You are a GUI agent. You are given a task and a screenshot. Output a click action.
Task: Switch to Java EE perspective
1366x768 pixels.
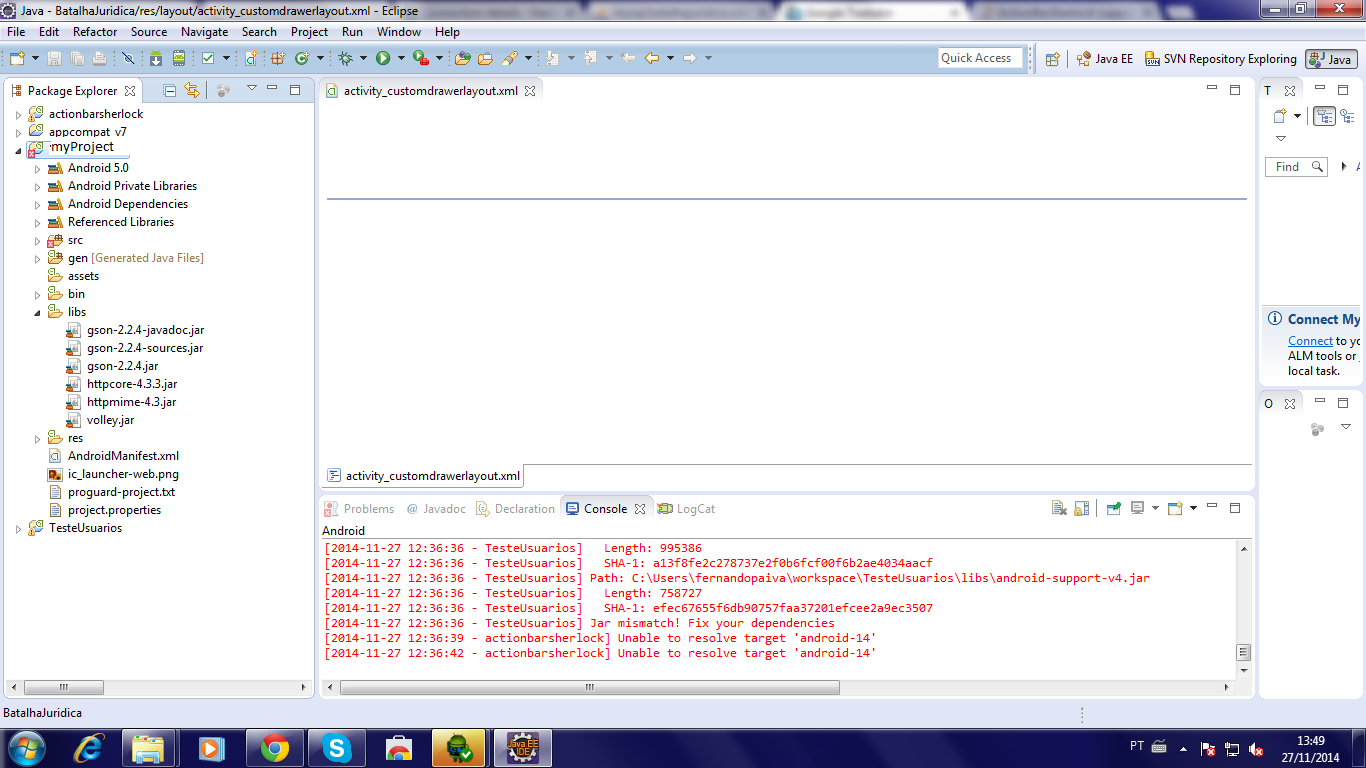point(1105,59)
